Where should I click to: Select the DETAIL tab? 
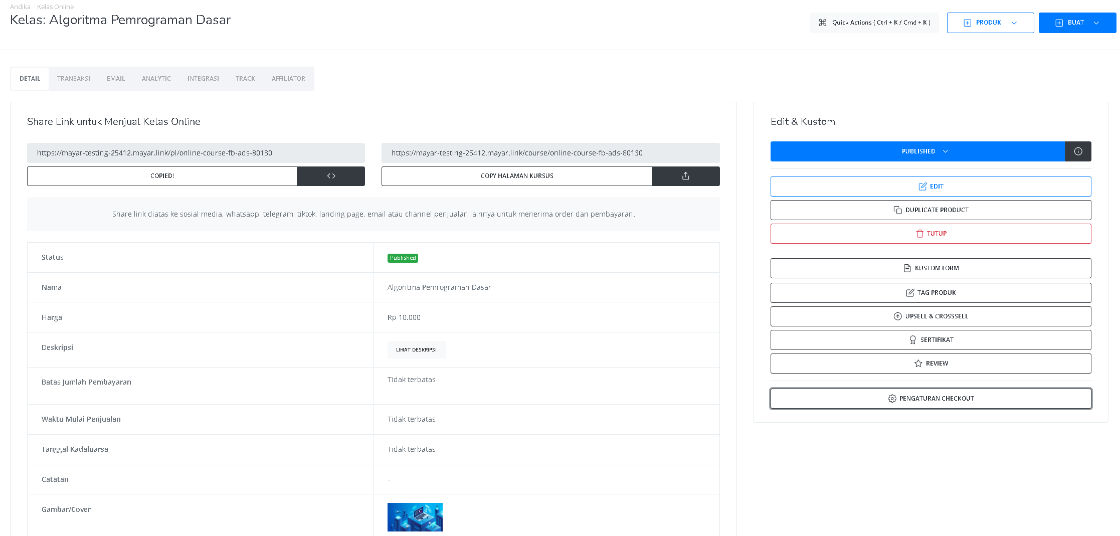(30, 79)
